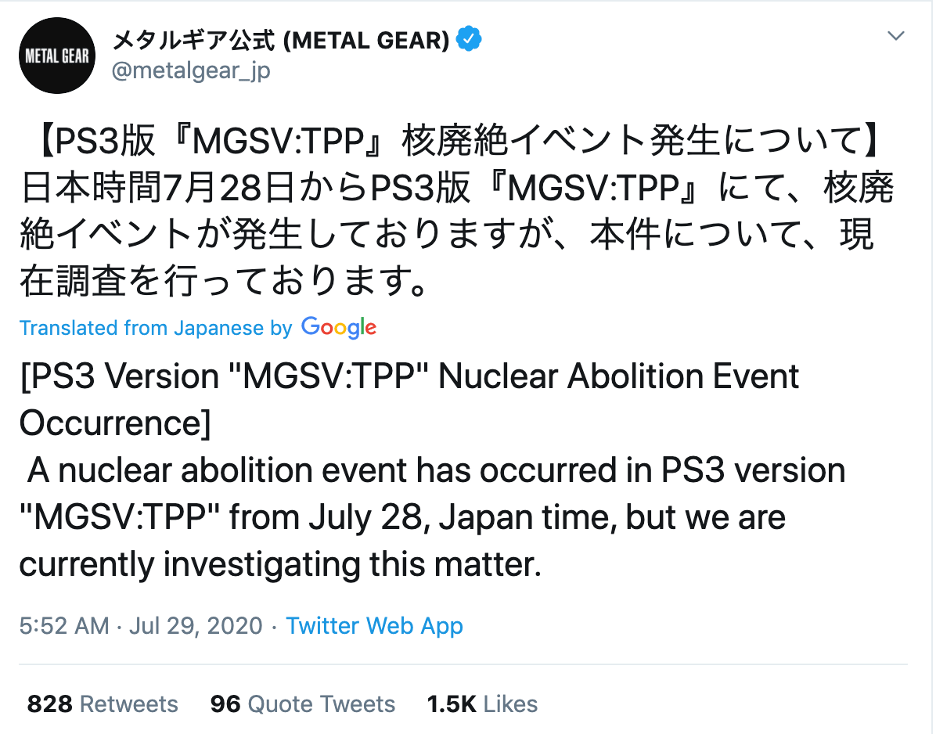View the 828 Retweets list

(x=102, y=704)
